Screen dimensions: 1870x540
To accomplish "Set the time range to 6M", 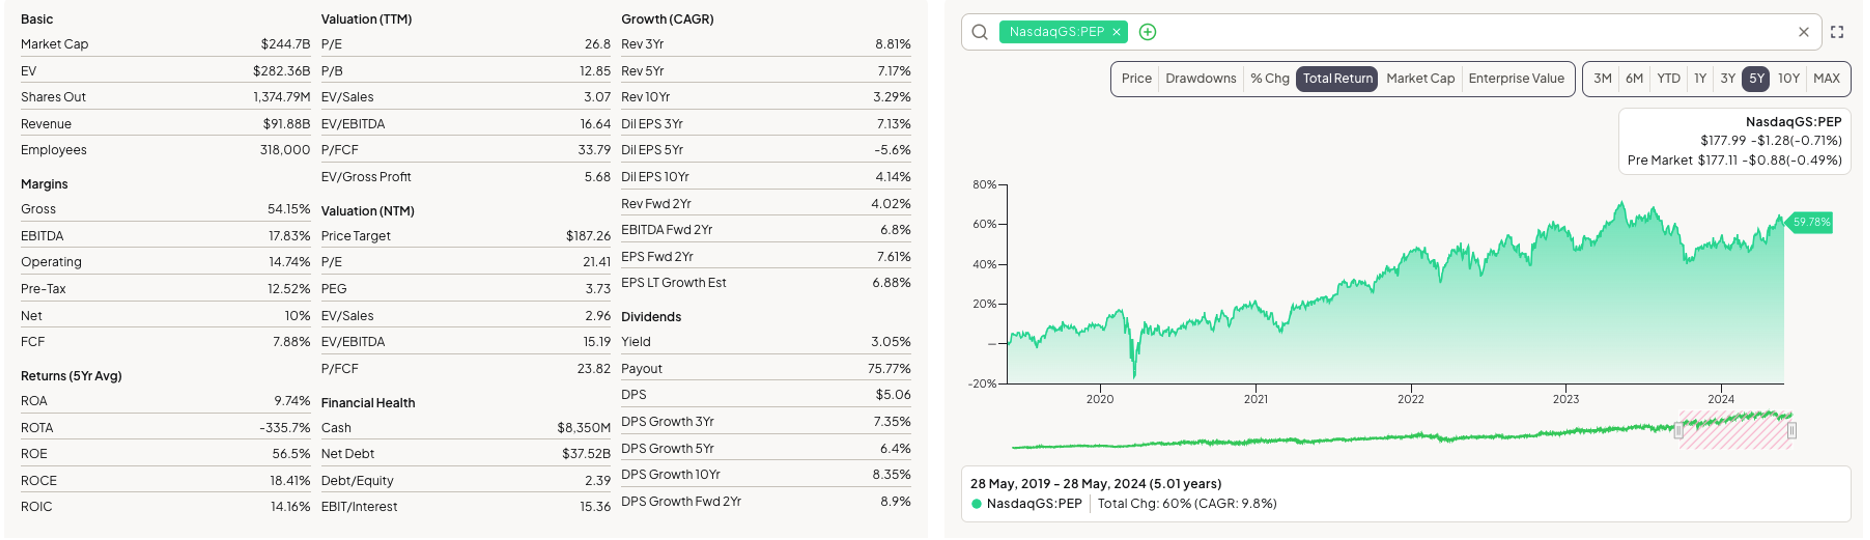I will 1634,79.
